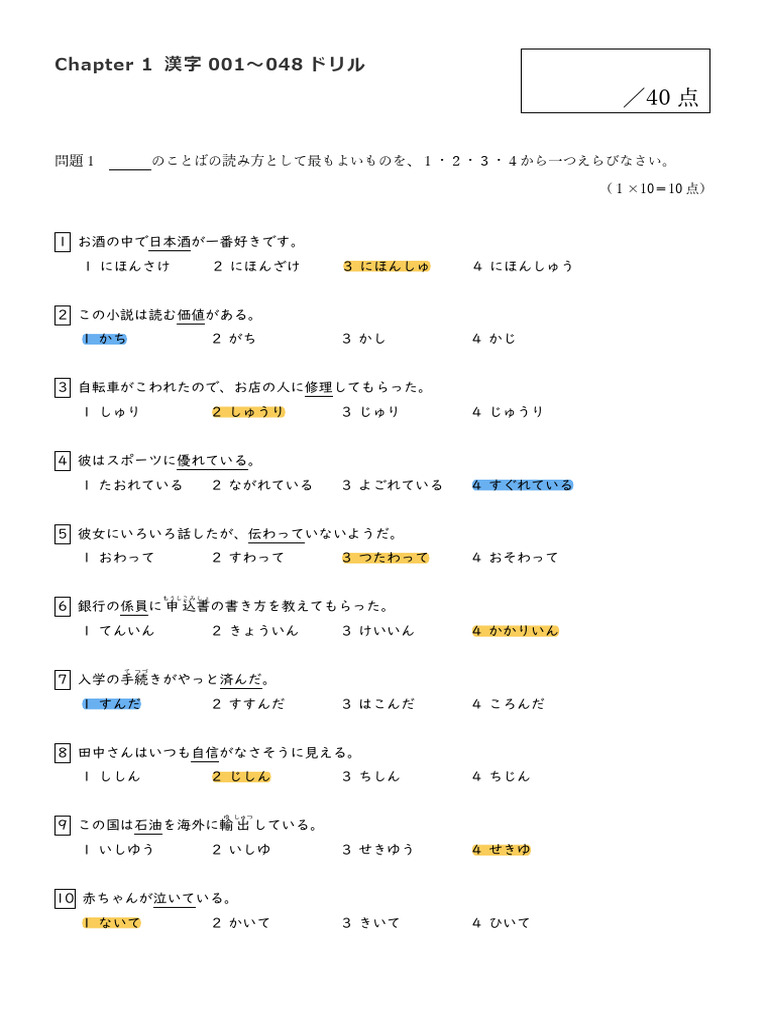Click the boxed question number 5
This screenshot has width=768, height=1024.
(x=62, y=534)
